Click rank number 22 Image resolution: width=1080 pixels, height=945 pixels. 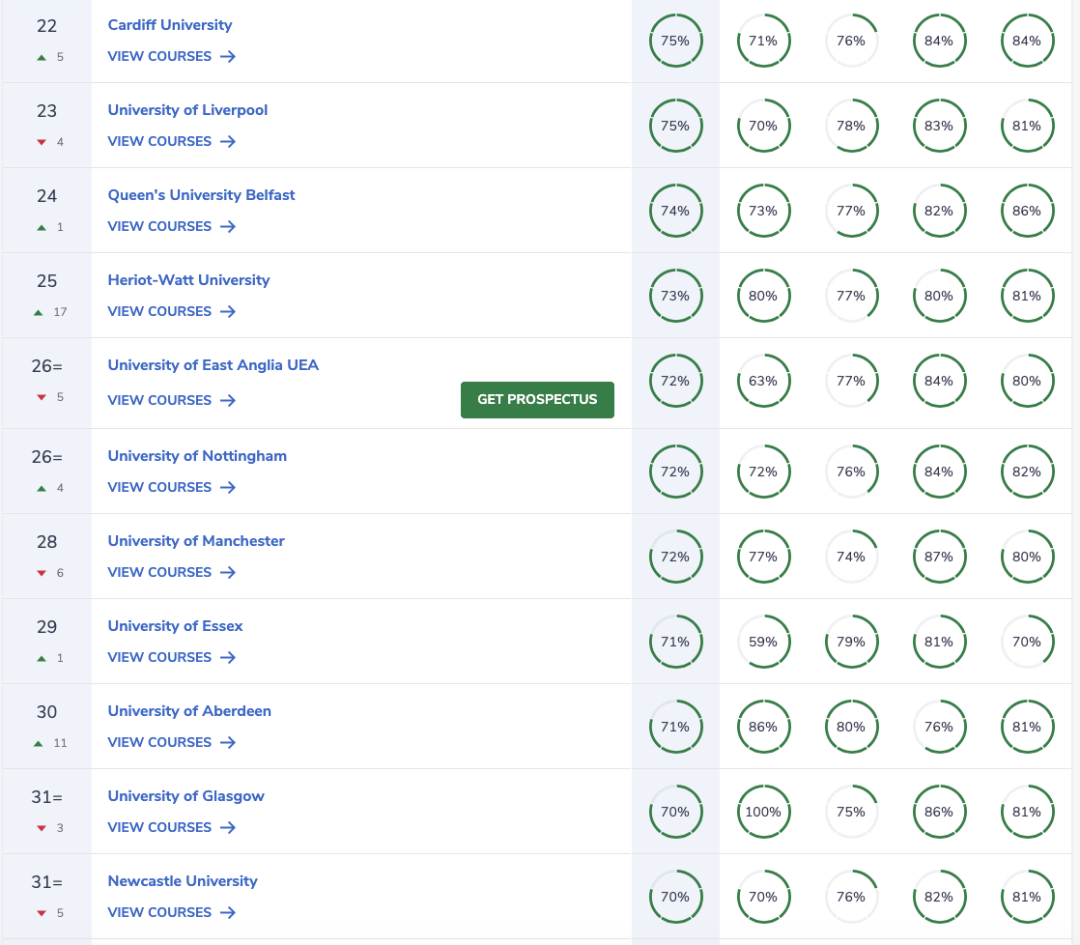pos(47,26)
